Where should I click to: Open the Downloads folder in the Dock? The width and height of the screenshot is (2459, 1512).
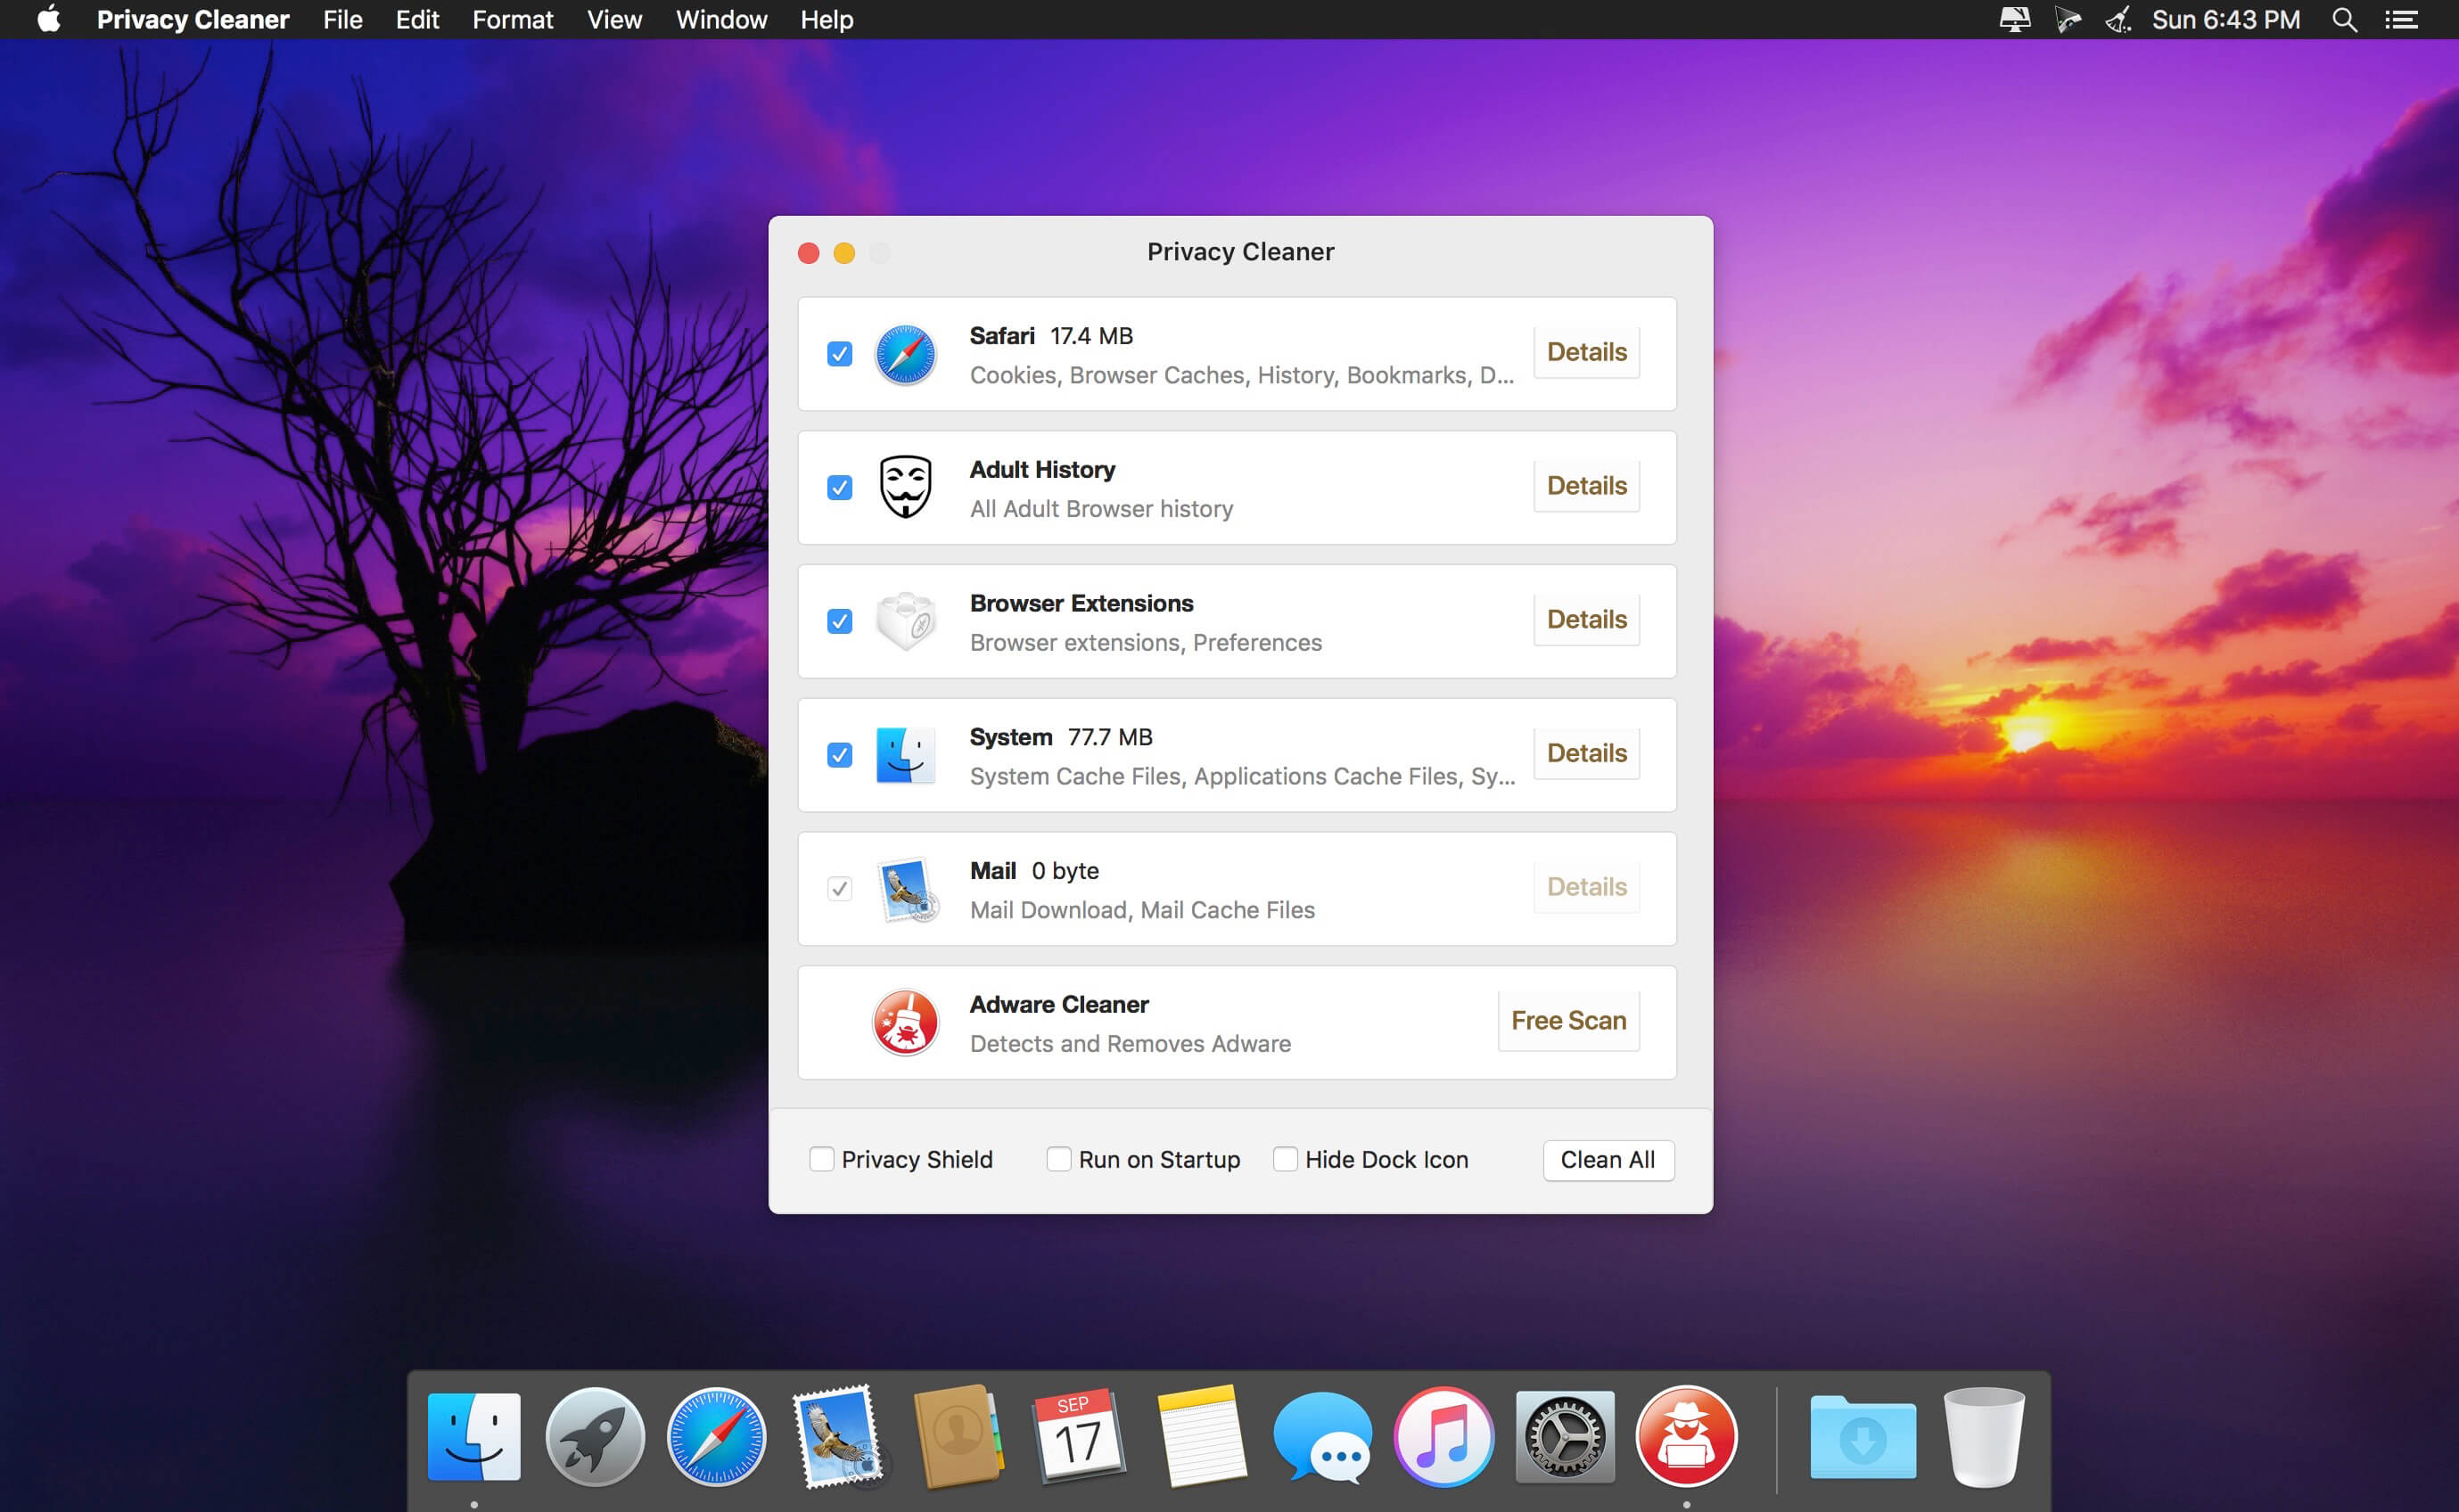click(1863, 1436)
